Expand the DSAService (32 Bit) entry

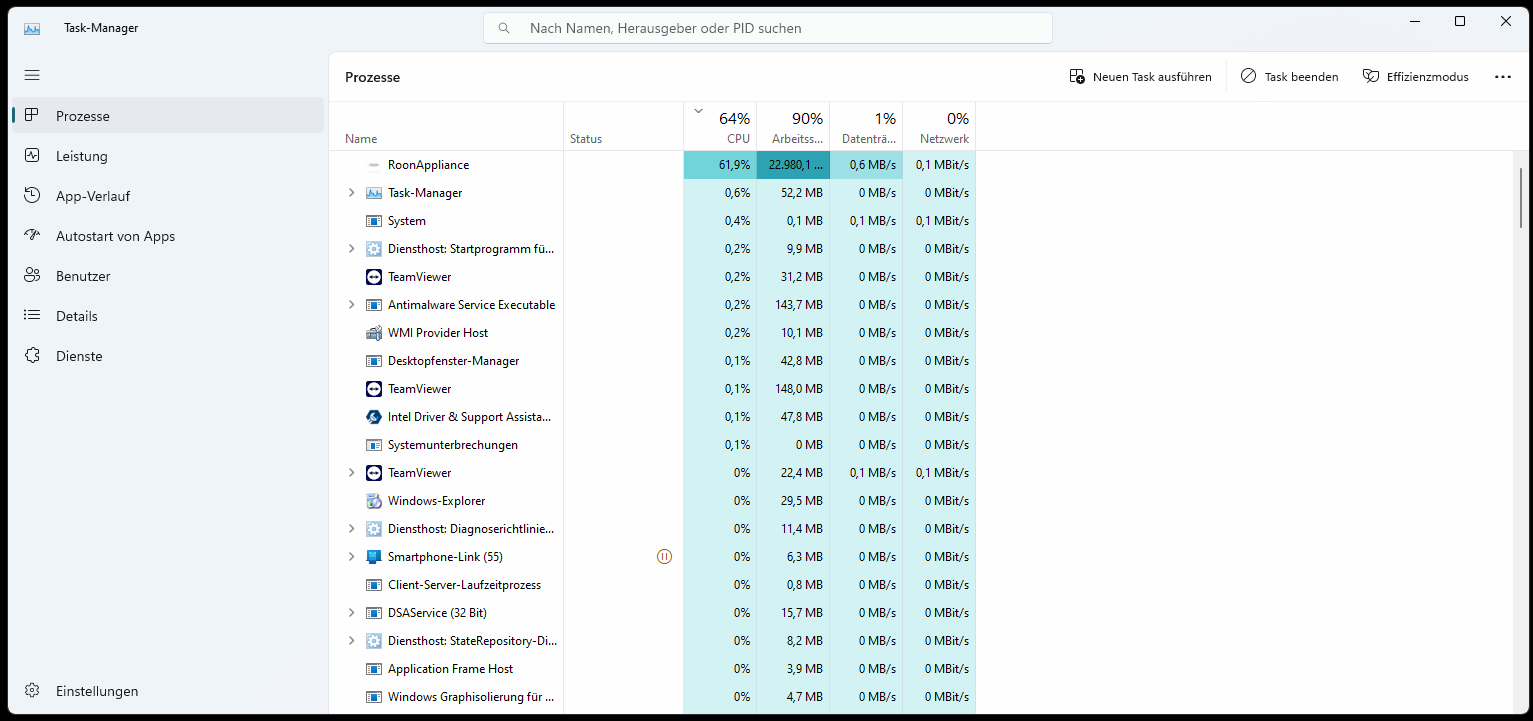[351, 613]
